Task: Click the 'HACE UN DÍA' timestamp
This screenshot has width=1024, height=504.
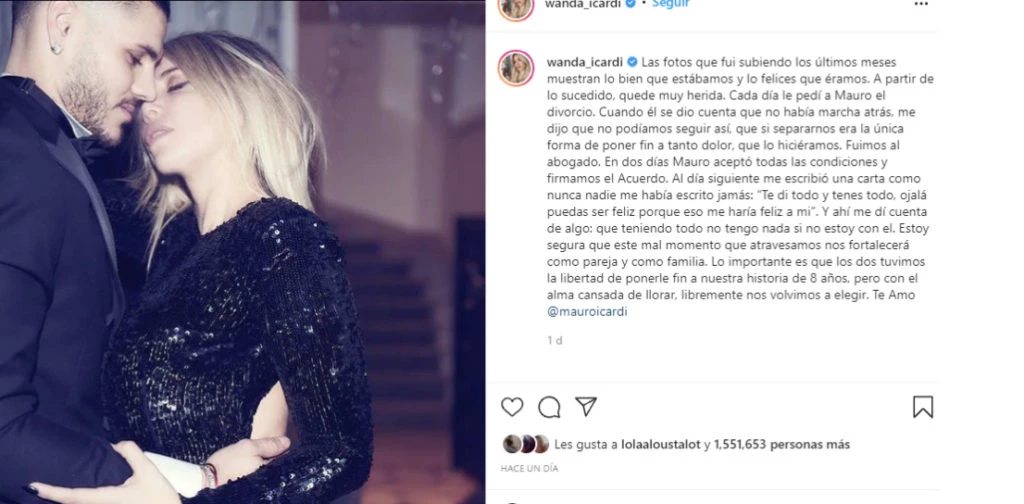Action: (x=529, y=469)
